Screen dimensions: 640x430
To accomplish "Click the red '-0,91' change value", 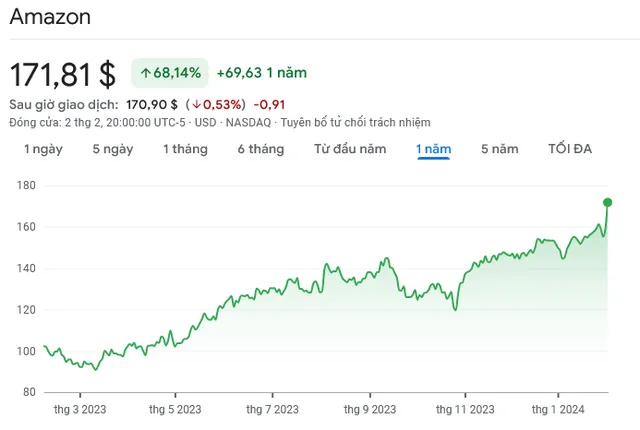I will point(269,104).
